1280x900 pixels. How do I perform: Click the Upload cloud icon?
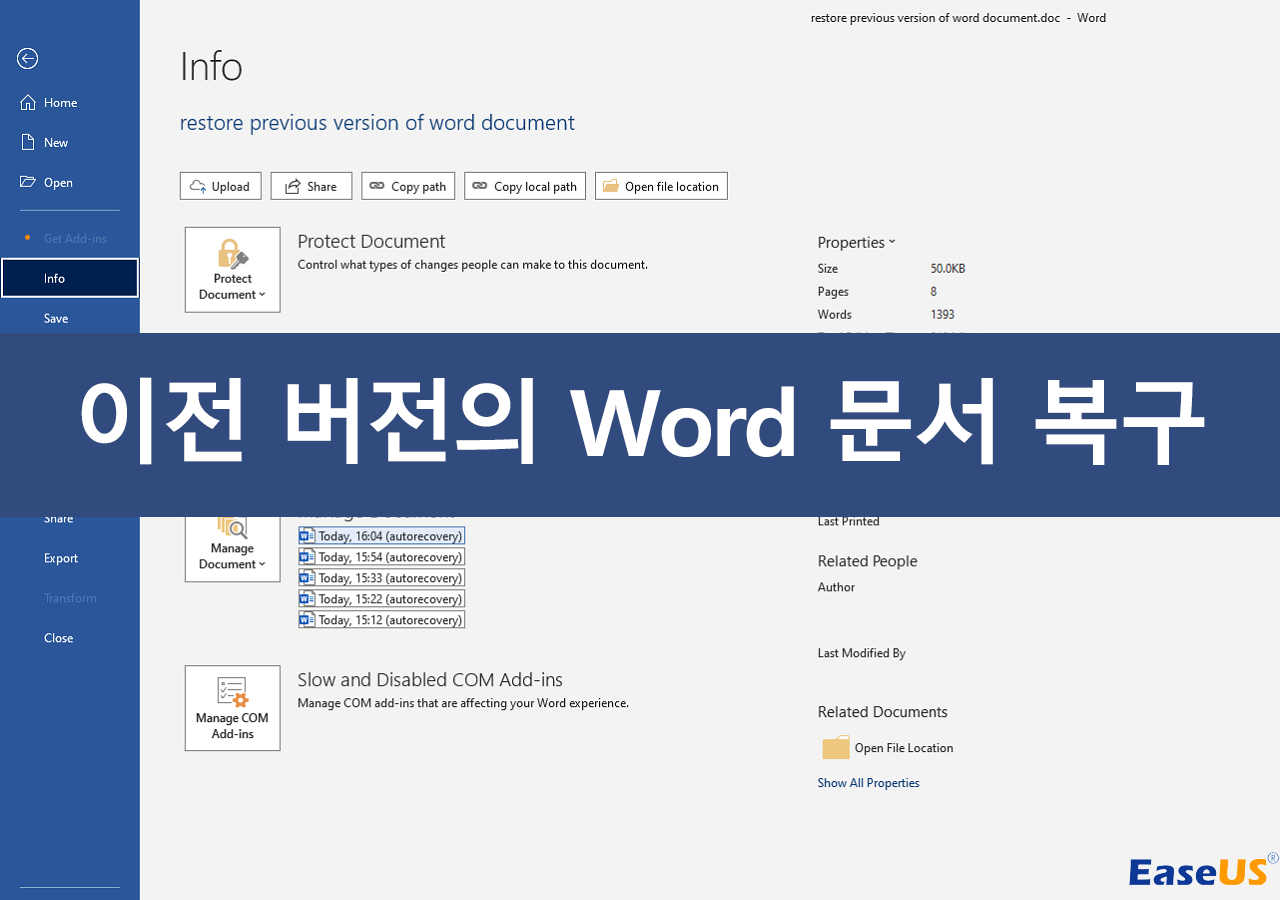tap(198, 185)
